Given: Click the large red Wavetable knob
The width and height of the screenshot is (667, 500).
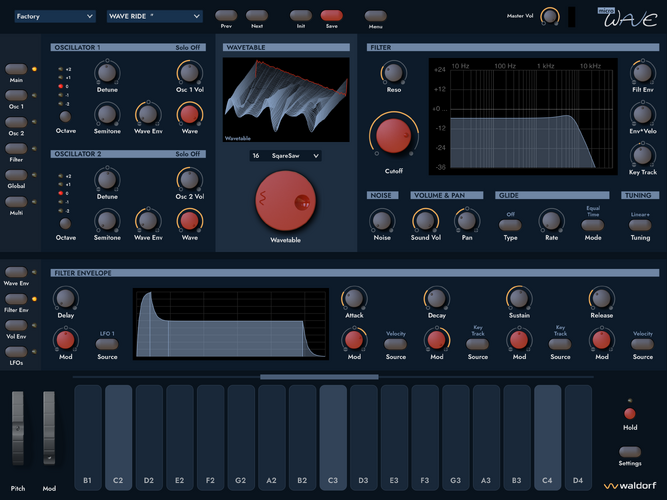Looking at the screenshot, I should click(285, 201).
